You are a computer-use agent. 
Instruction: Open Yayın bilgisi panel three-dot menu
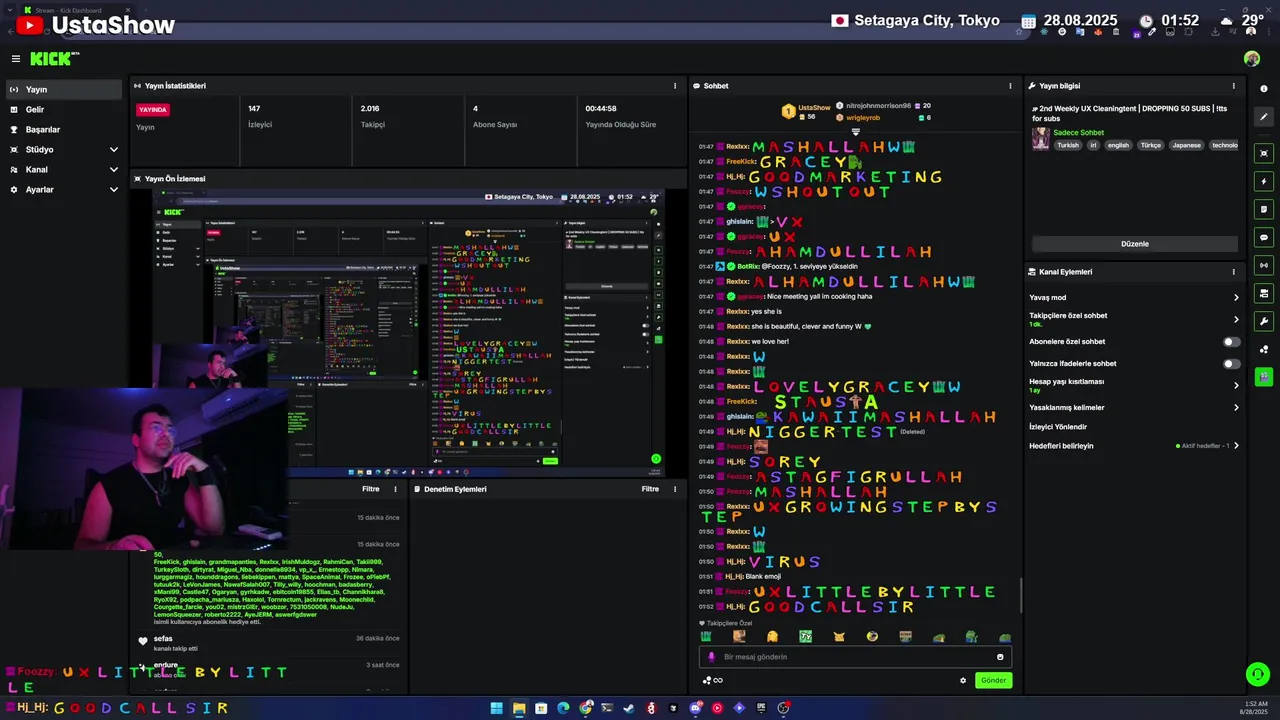(x=1233, y=86)
